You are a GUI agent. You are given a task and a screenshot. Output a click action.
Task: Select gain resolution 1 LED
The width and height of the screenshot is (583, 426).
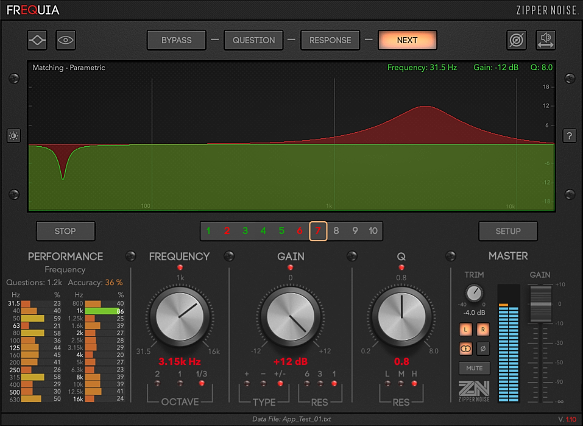(x=334, y=383)
